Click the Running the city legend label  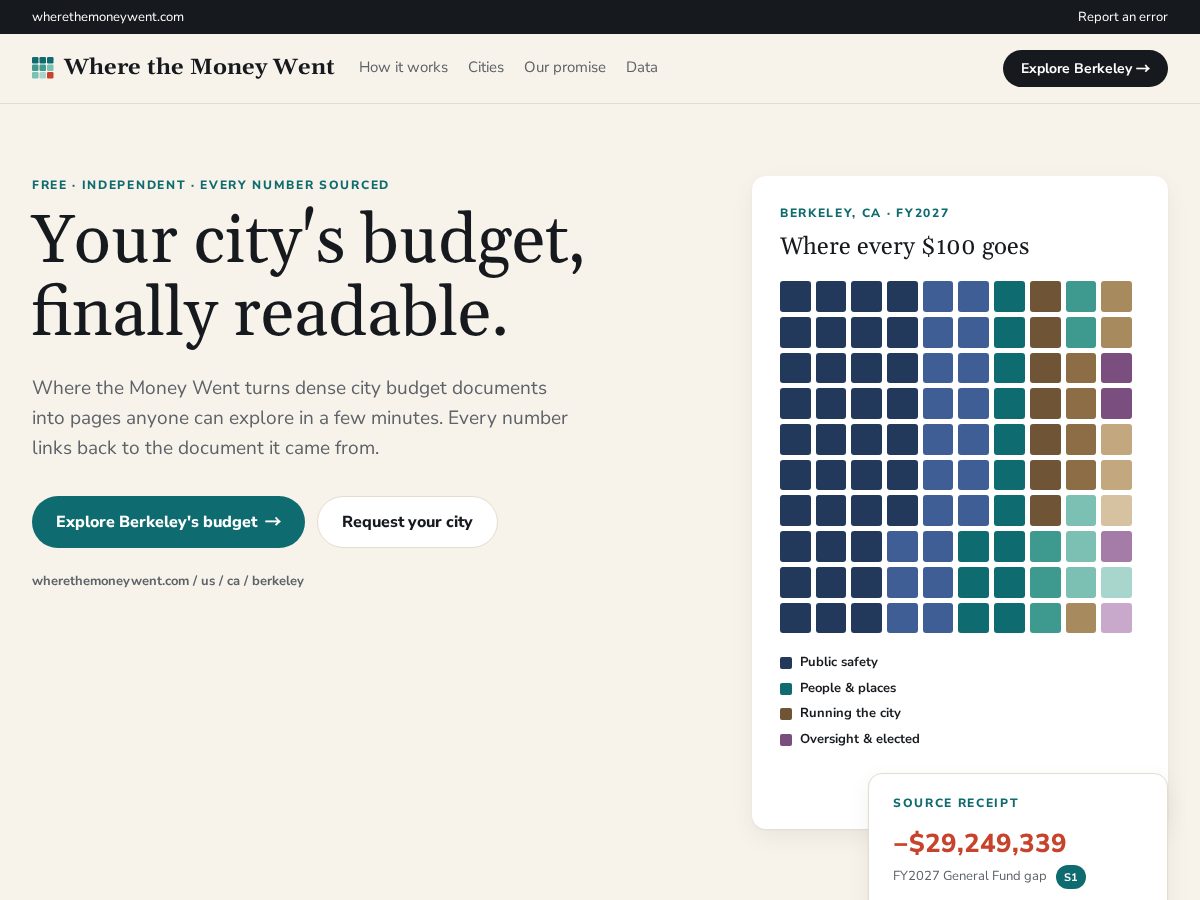pos(850,713)
